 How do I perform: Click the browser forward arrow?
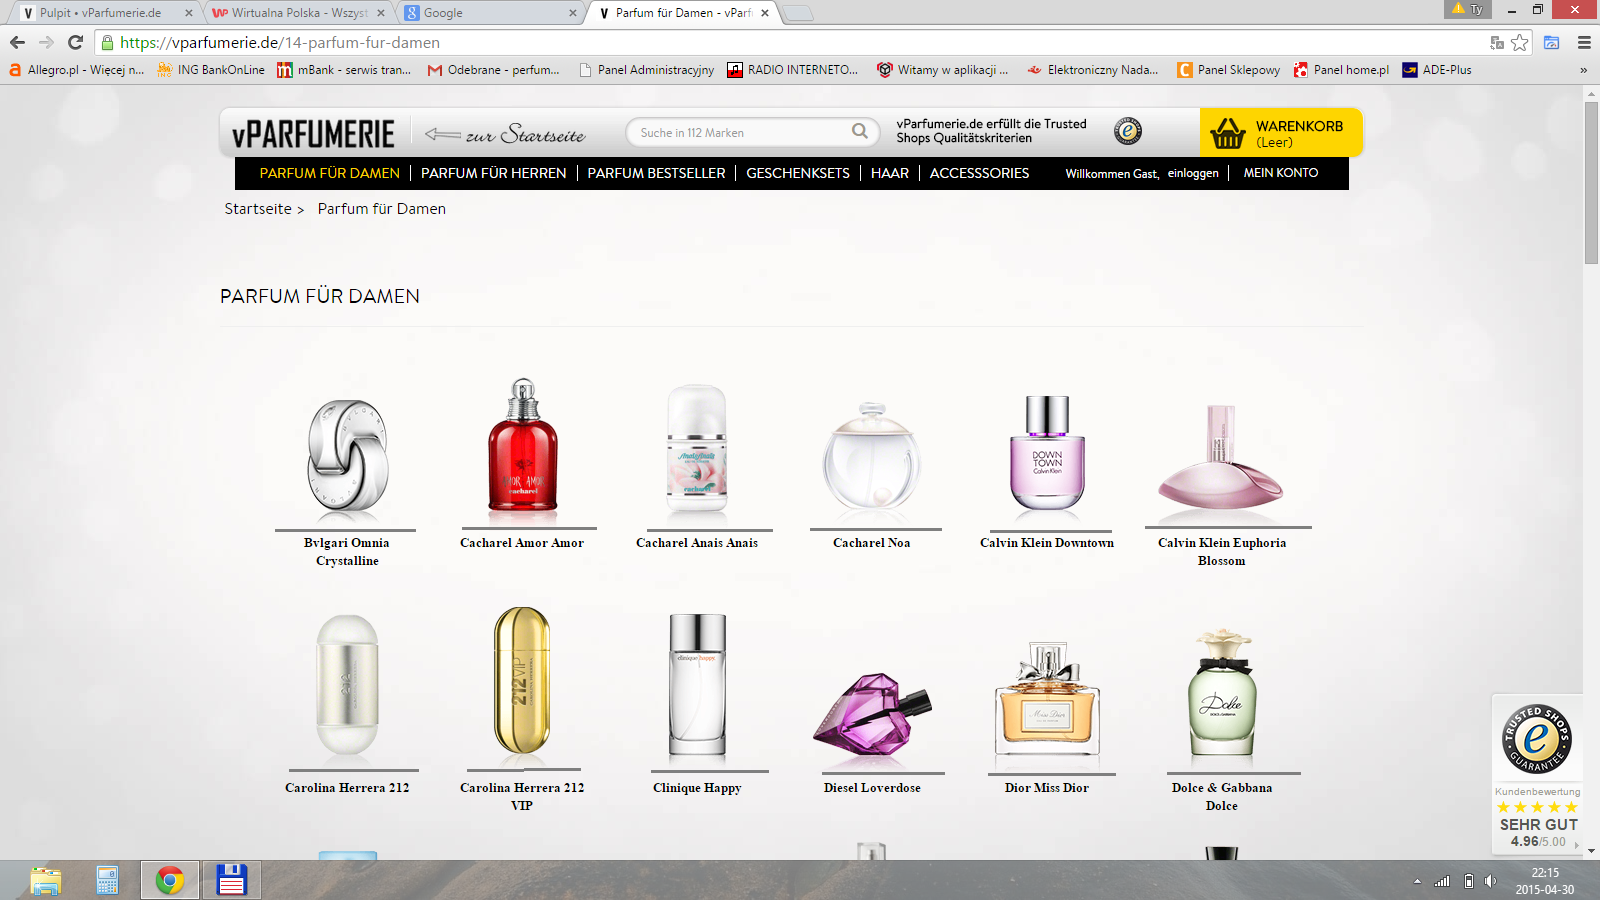point(46,42)
